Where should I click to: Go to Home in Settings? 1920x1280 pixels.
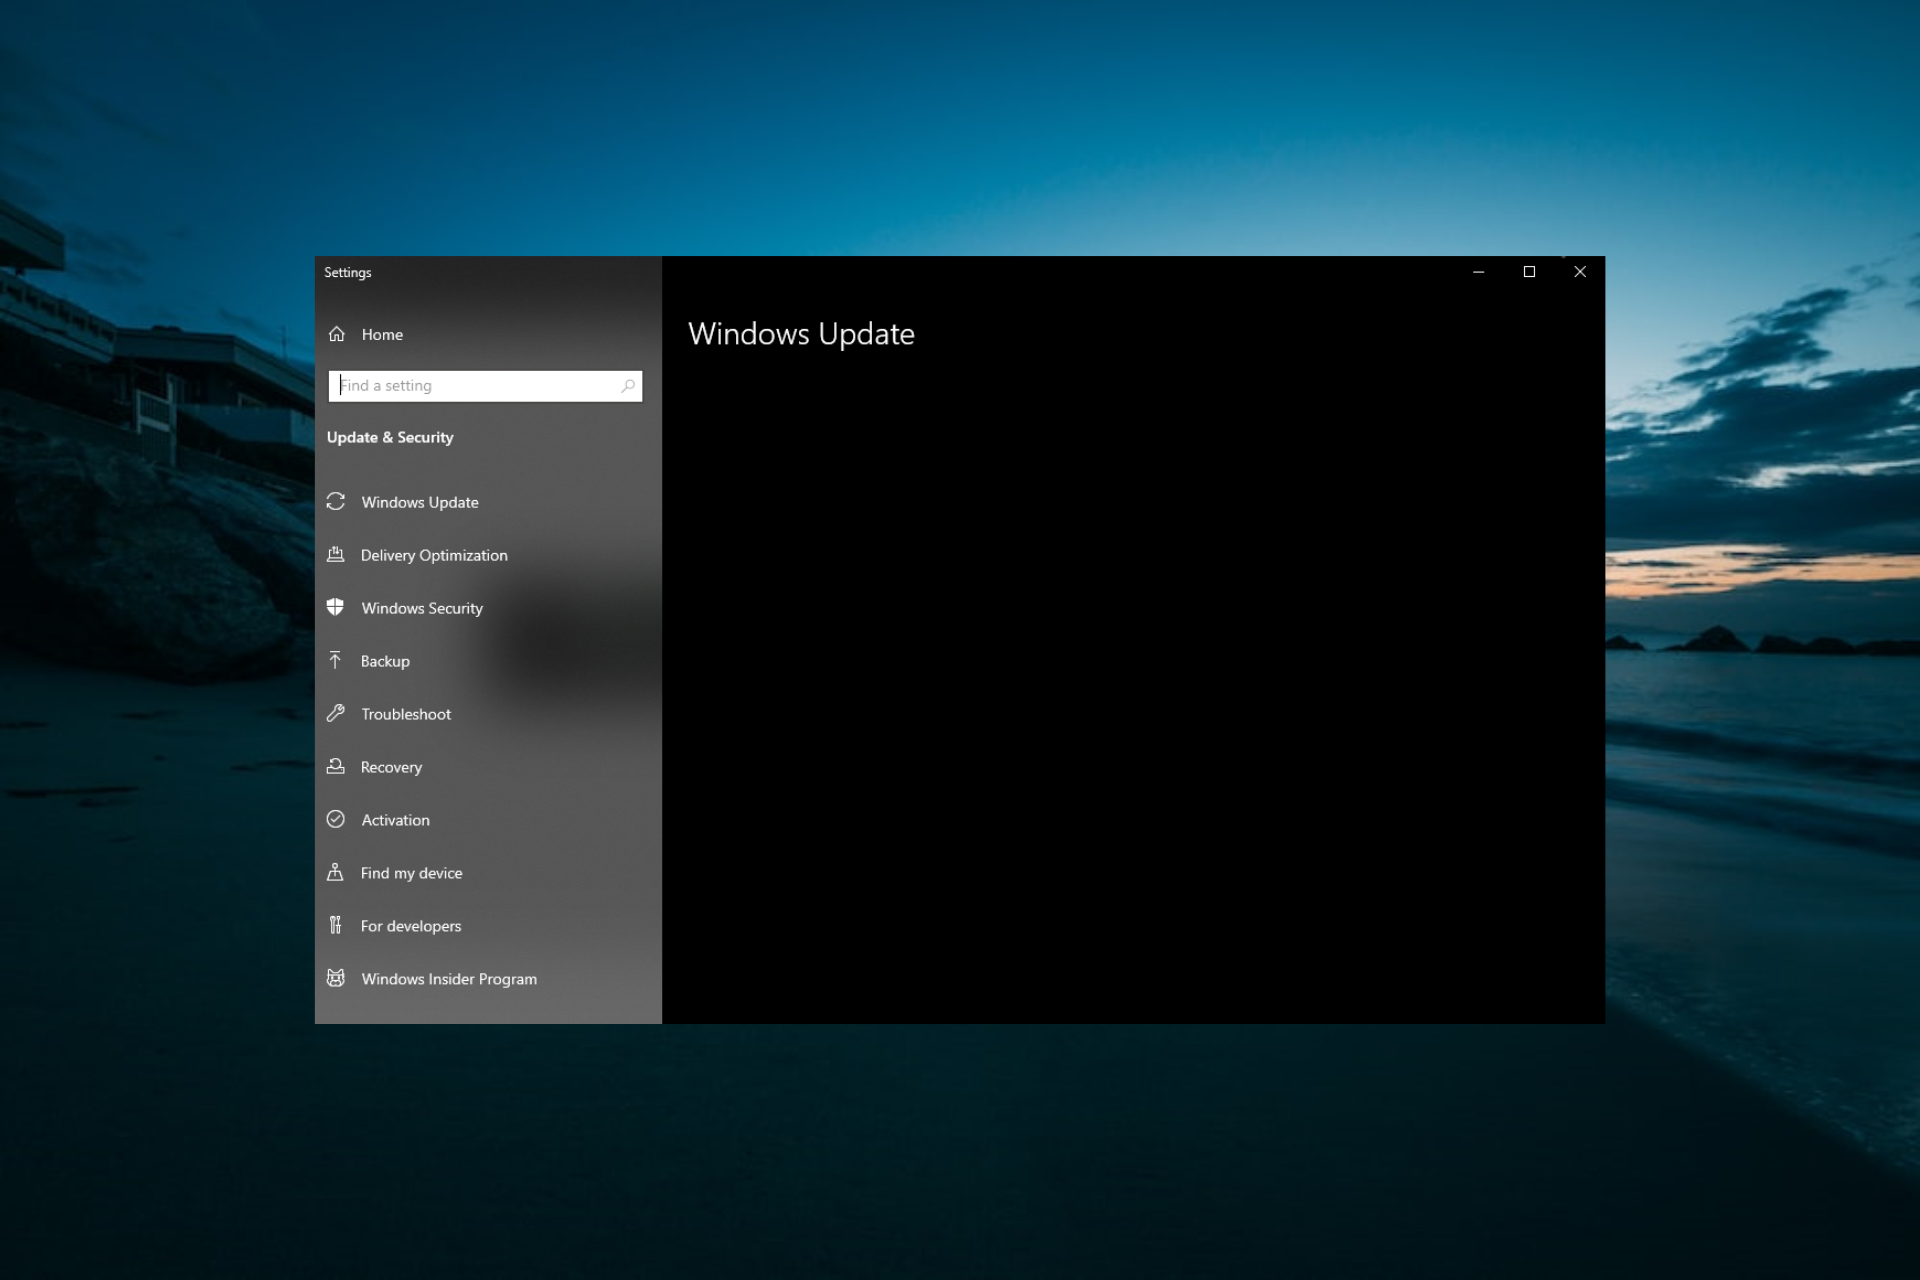(488, 334)
